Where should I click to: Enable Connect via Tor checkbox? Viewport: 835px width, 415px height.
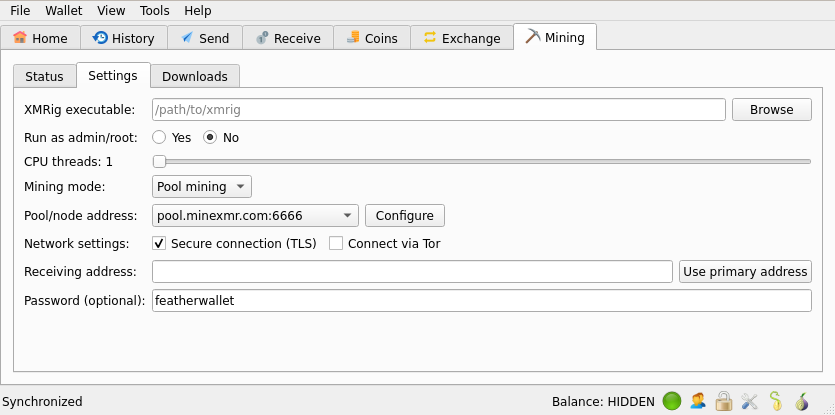click(x=384, y=243)
